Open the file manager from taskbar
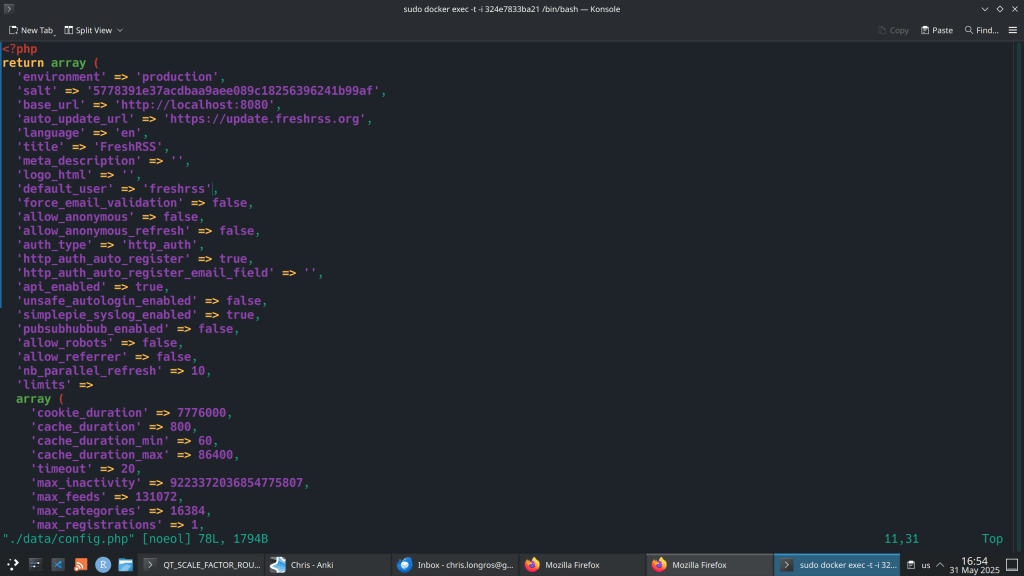The image size is (1024, 576). click(x=125, y=565)
